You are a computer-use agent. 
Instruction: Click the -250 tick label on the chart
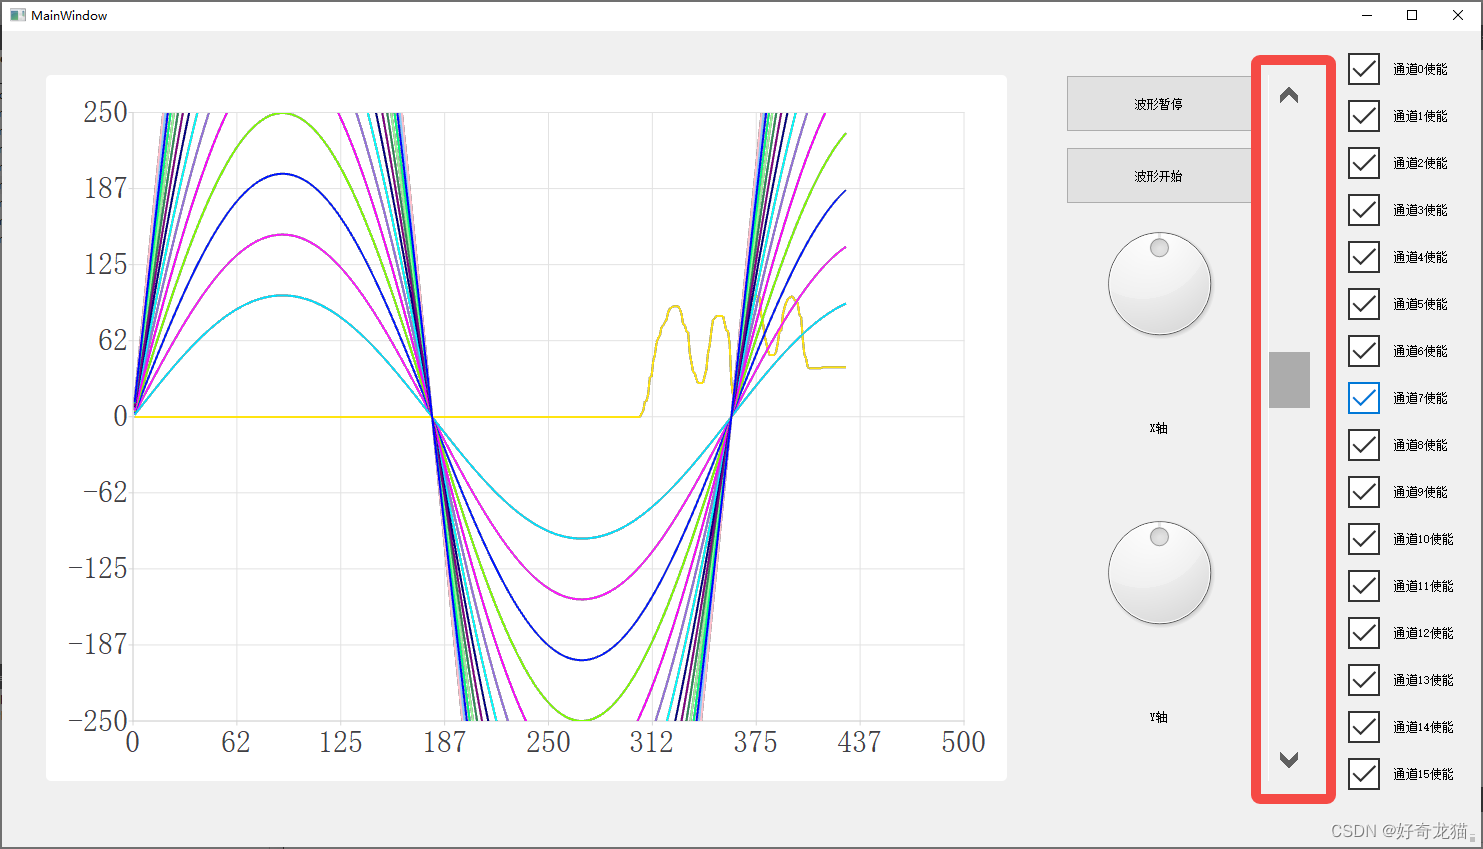pyautogui.click(x=98, y=721)
